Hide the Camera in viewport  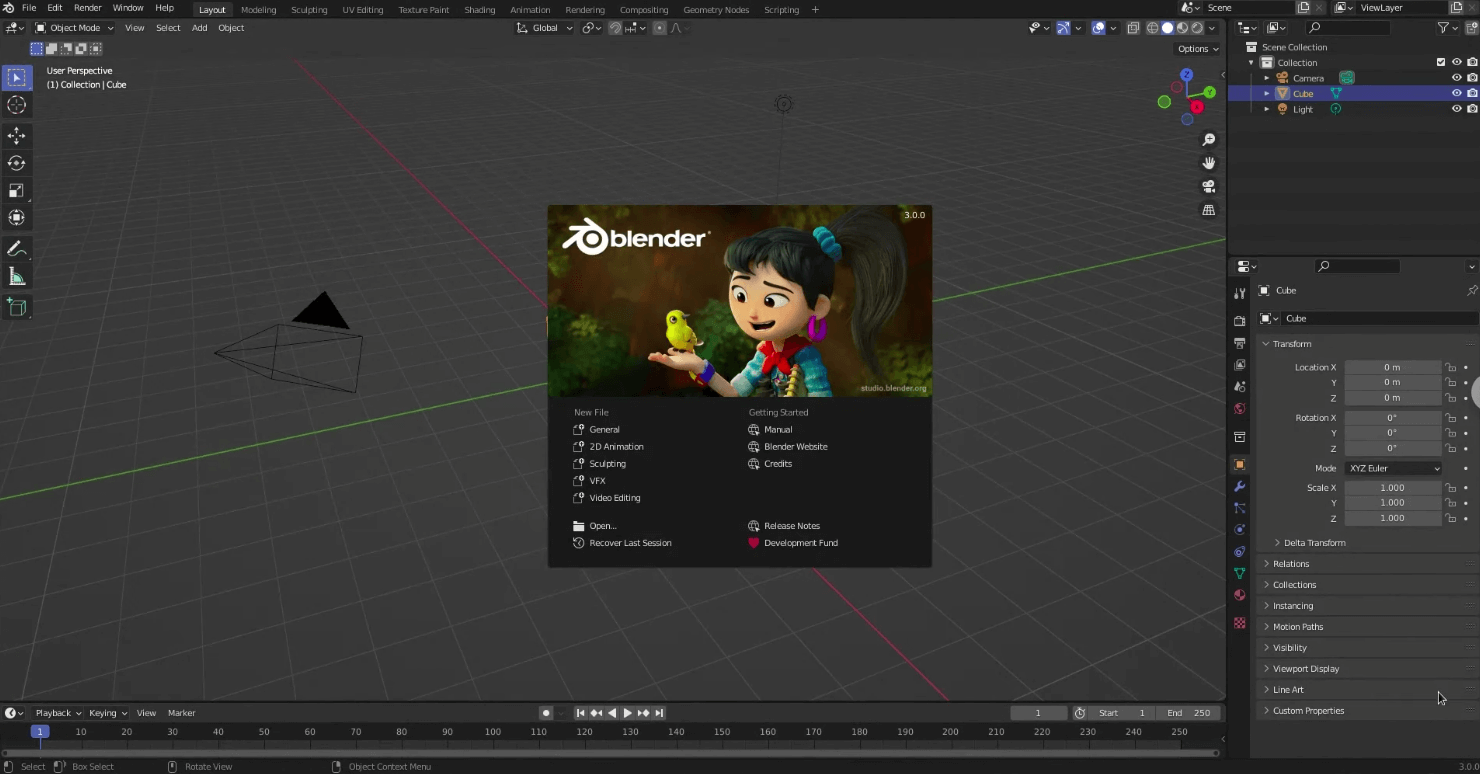click(1456, 78)
